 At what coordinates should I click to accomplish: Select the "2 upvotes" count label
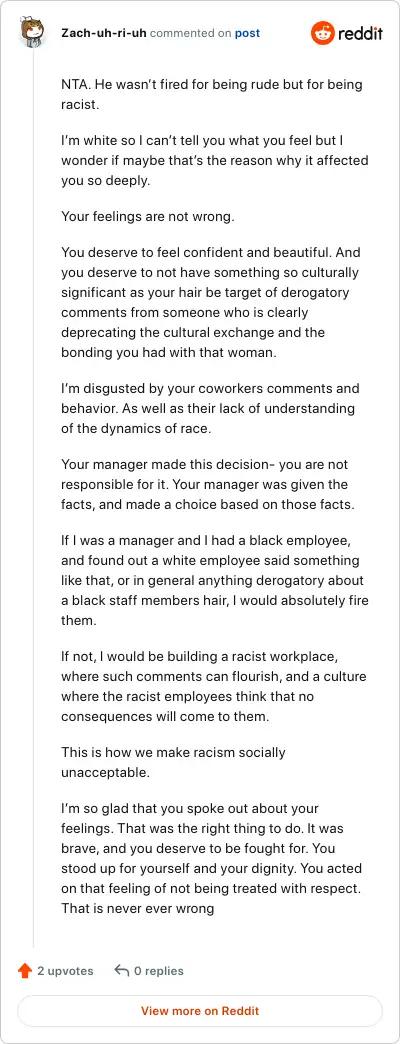(65, 971)
